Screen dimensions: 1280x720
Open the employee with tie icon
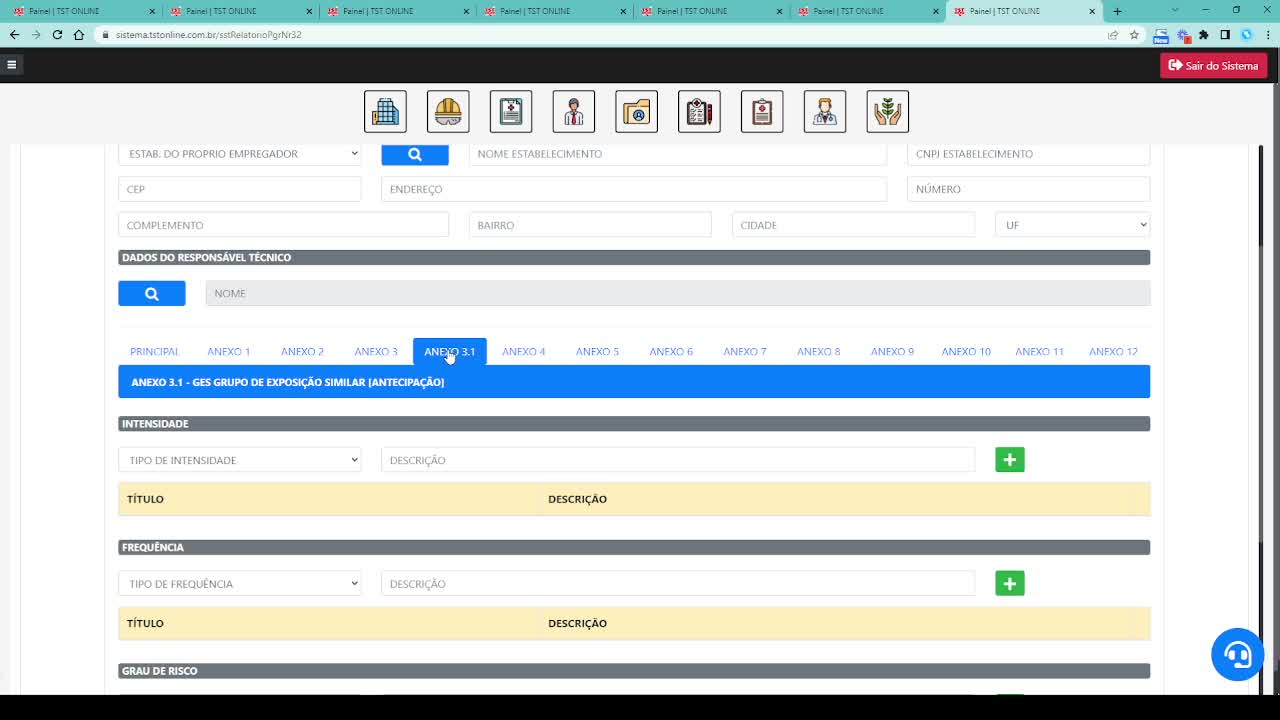point(574,112)
